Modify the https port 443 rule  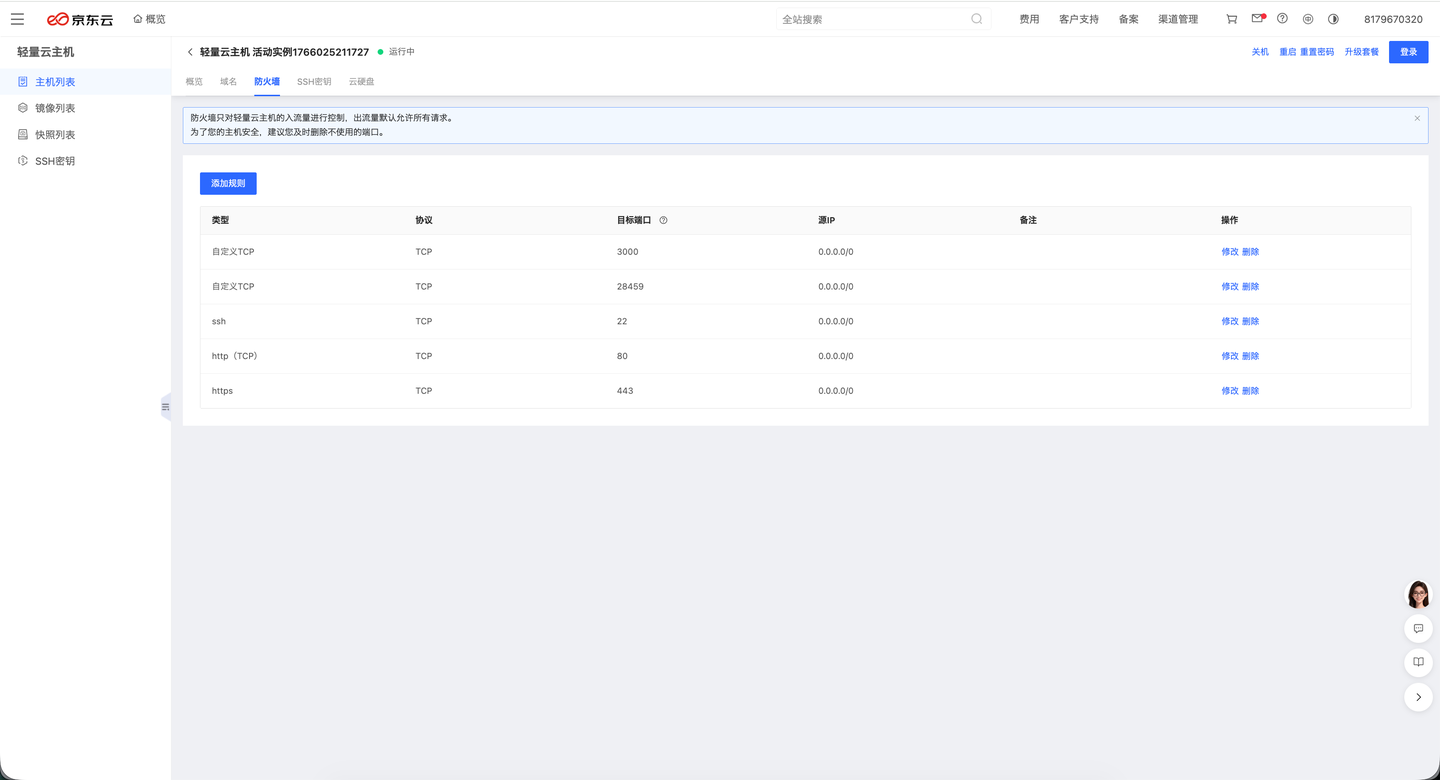1230,391
